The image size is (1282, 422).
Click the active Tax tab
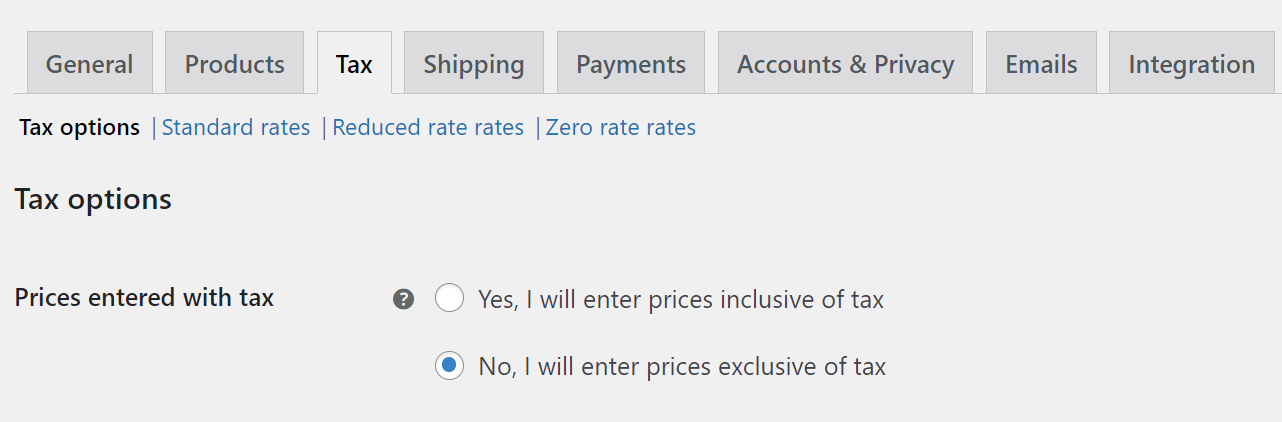[354, 63]
